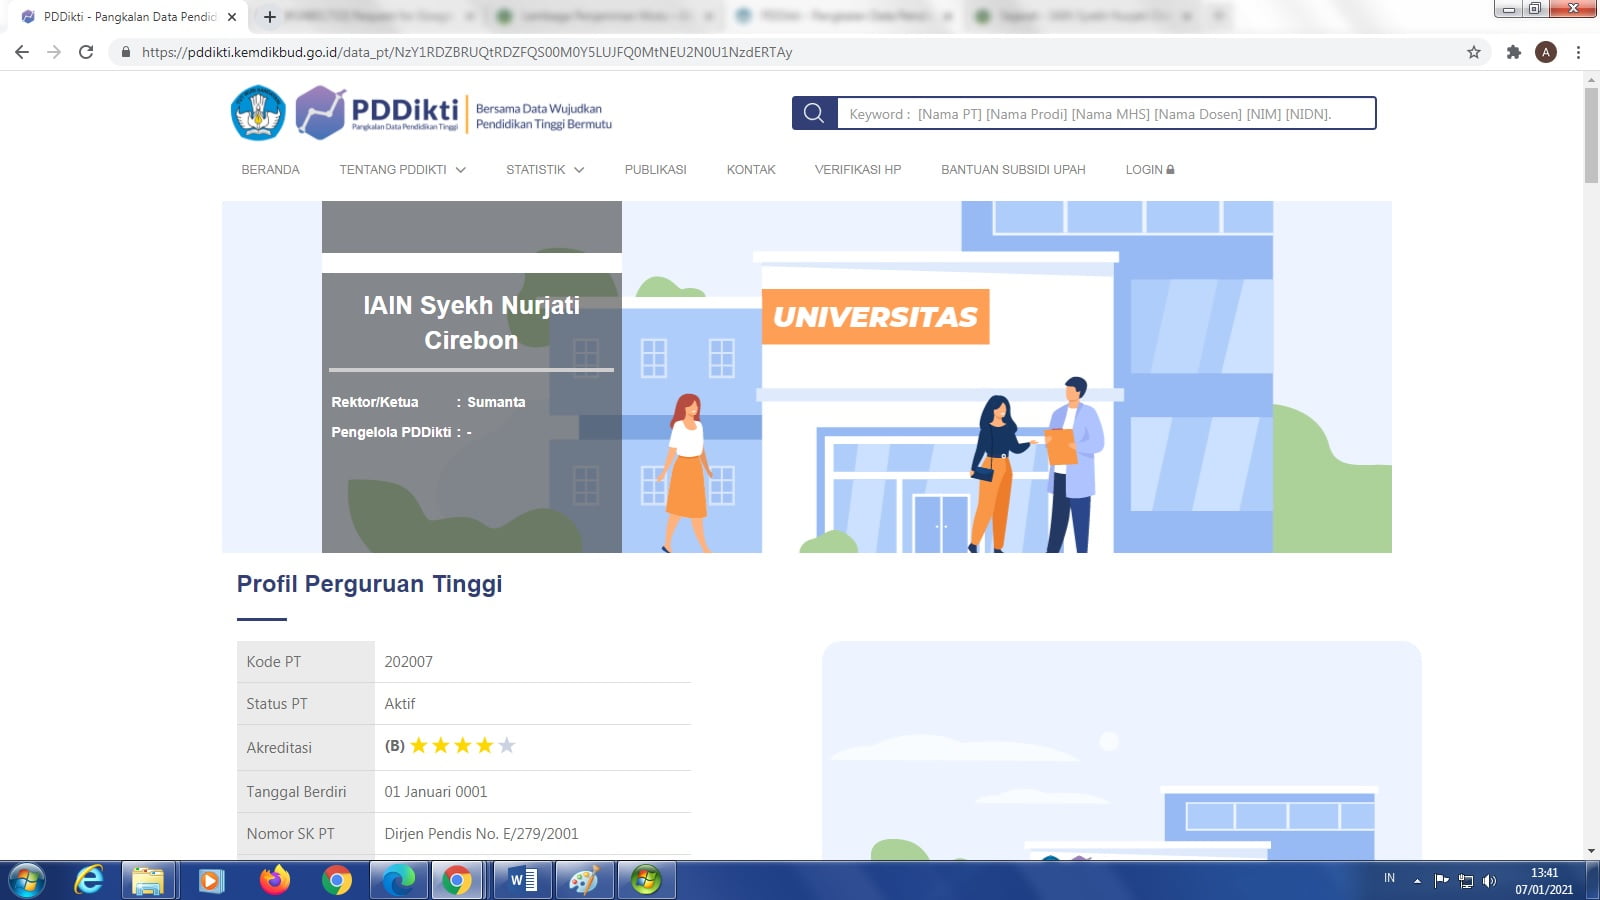Open the user profile avatar
The height and width of the screenshot is (900, 1600).
pyautogui.click(x=1545, y=52)
